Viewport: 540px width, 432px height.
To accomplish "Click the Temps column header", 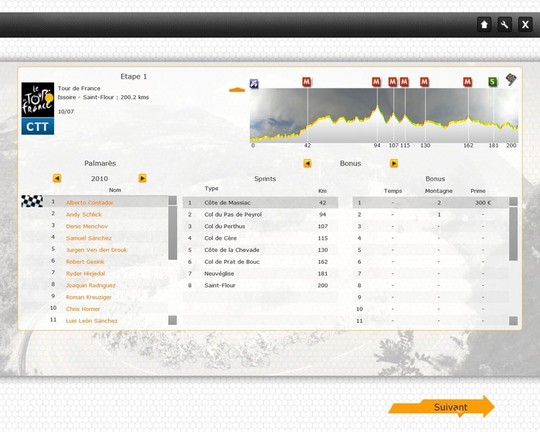I will [393, 191].
